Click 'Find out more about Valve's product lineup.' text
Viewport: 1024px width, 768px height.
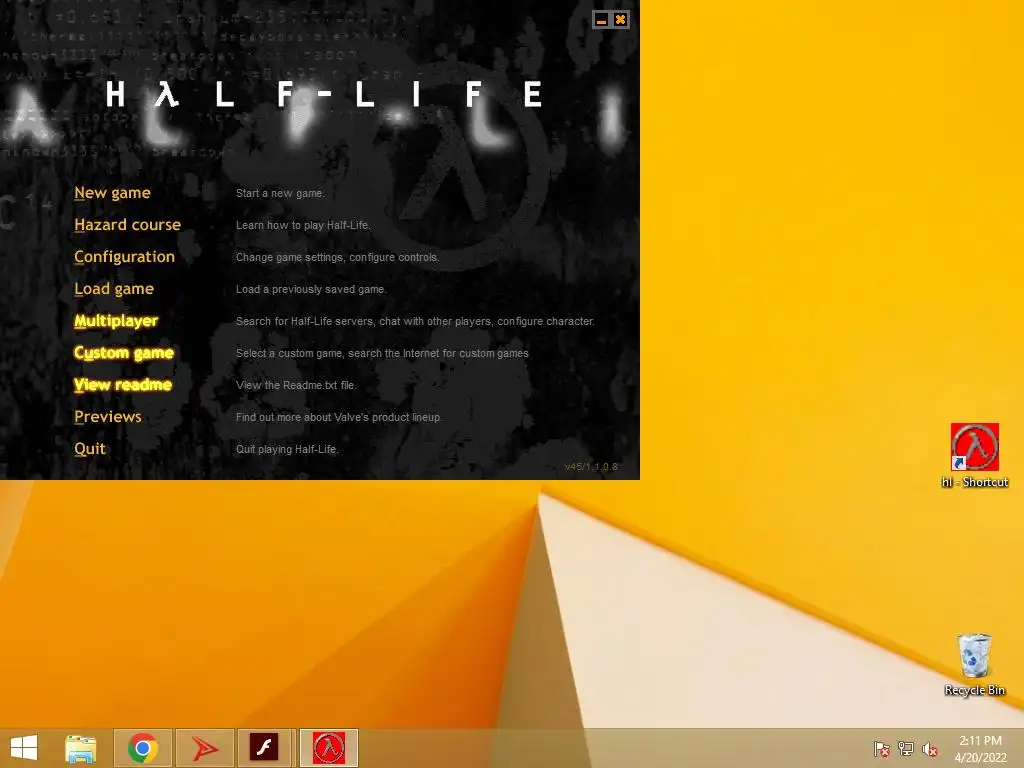[338, 417]
